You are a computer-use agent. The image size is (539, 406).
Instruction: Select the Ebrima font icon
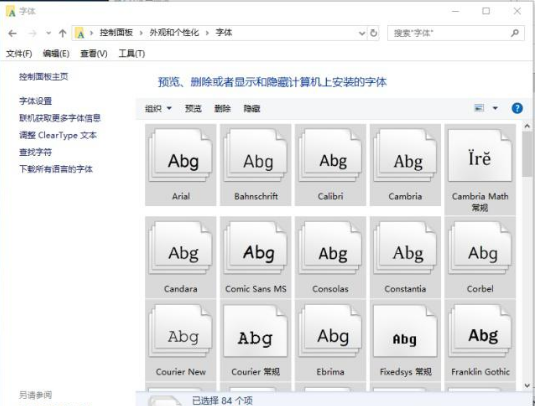click(x=330, y=331)
